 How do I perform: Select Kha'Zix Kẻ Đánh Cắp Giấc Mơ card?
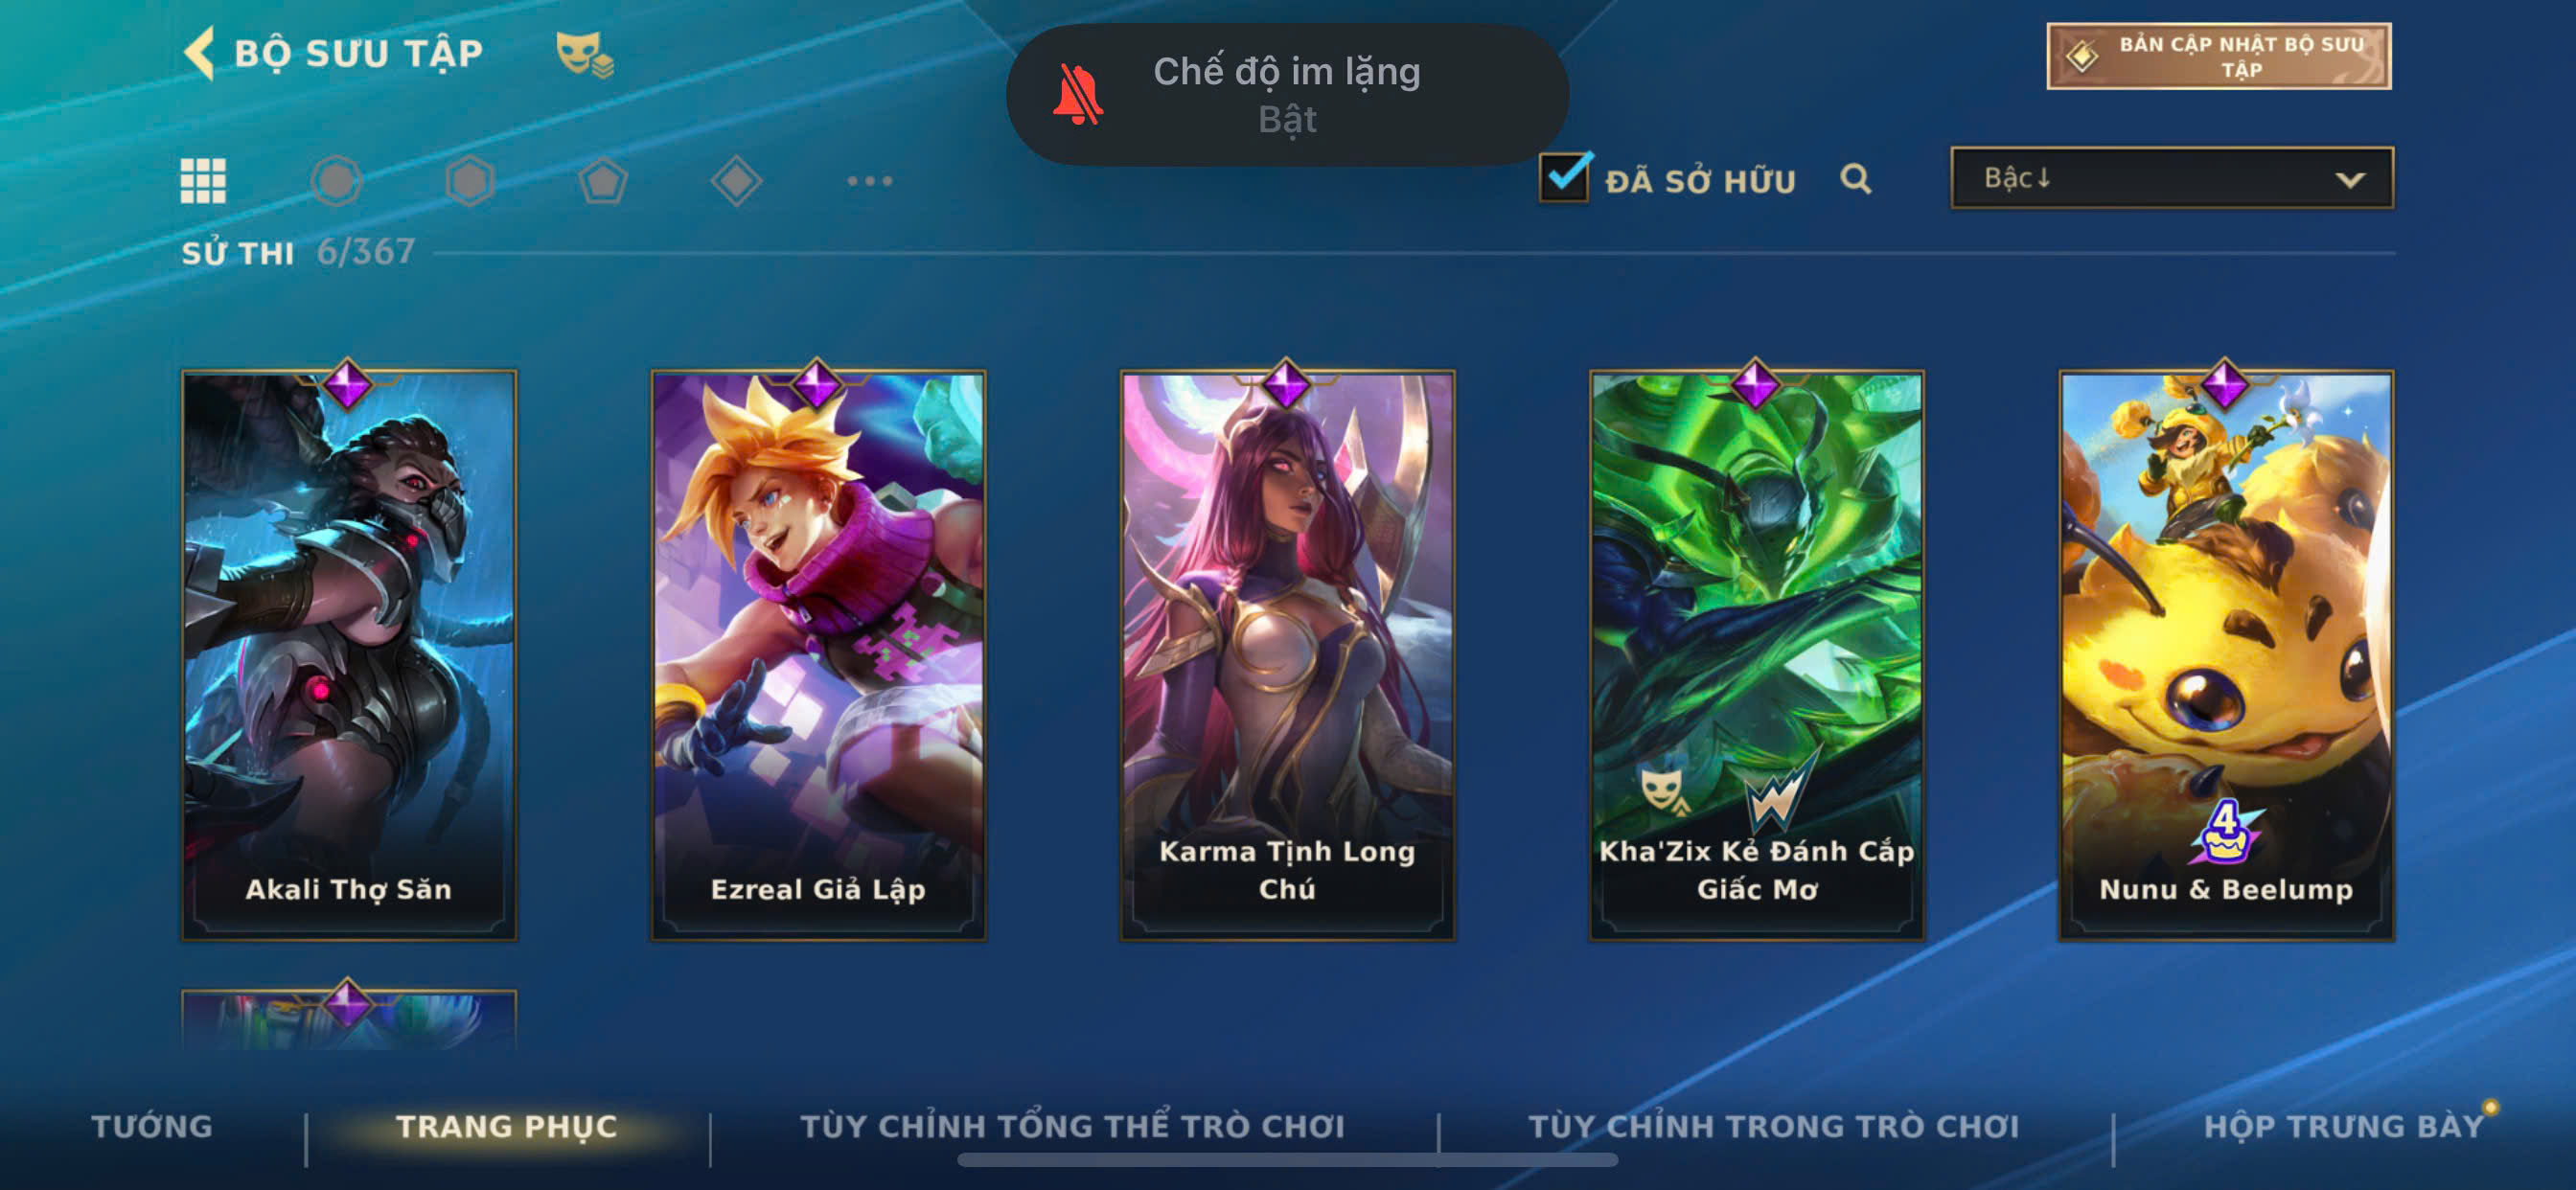(1757, 655)
